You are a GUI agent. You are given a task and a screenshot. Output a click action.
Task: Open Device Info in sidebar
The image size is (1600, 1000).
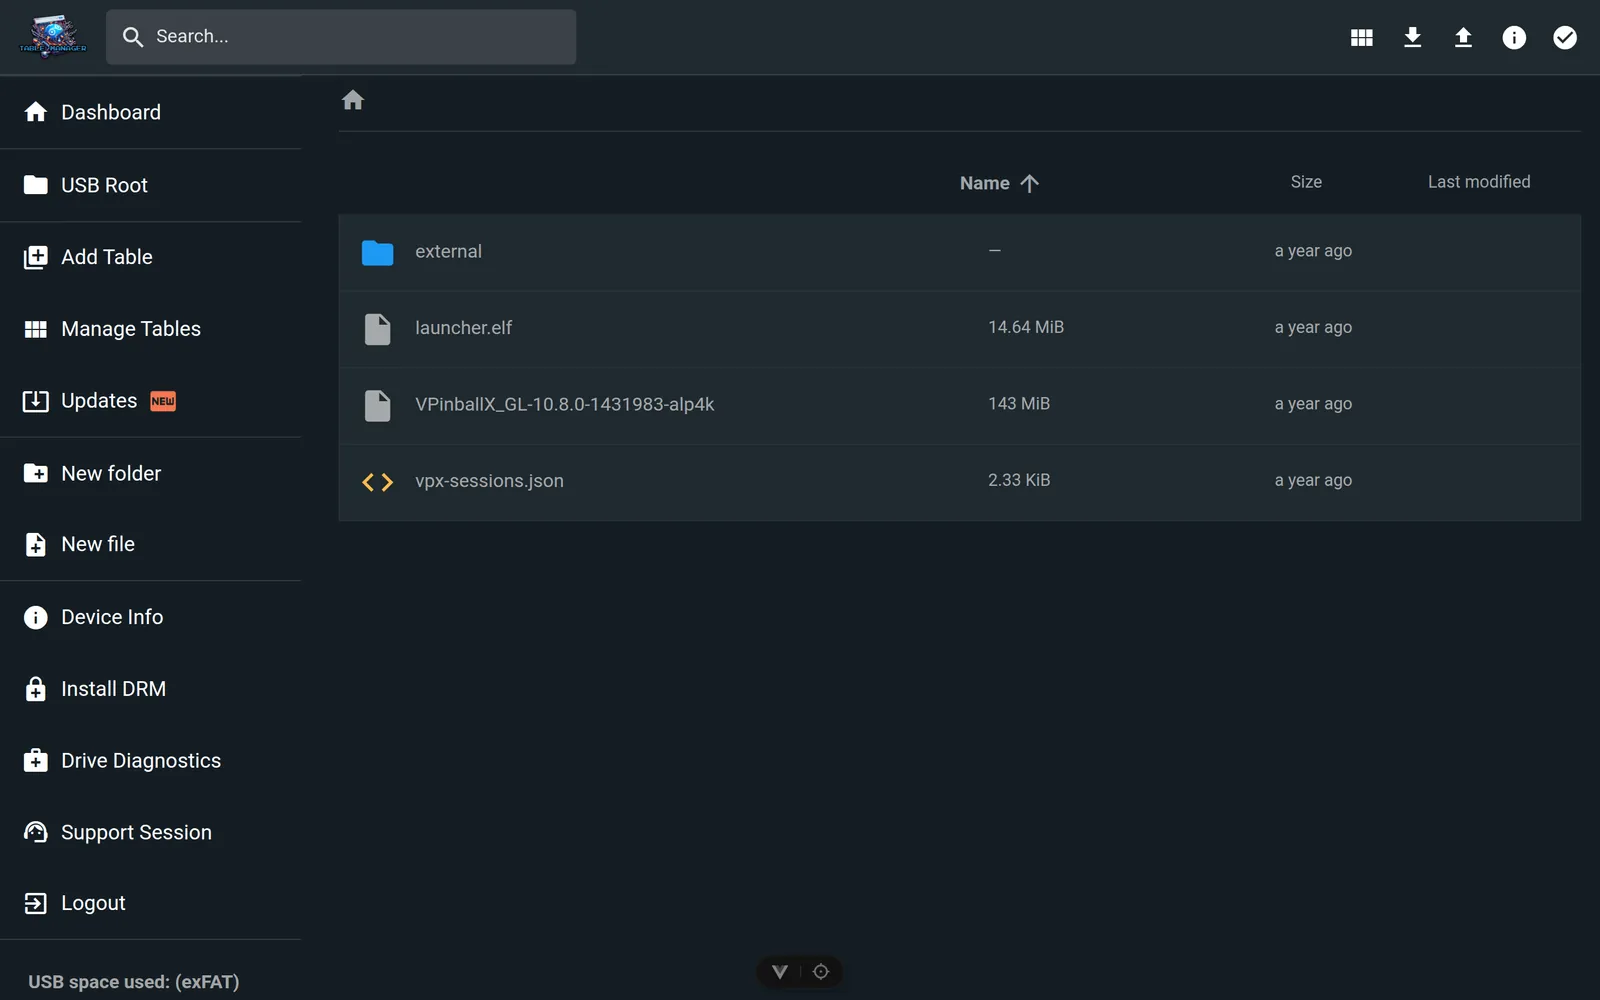(150, 617)
